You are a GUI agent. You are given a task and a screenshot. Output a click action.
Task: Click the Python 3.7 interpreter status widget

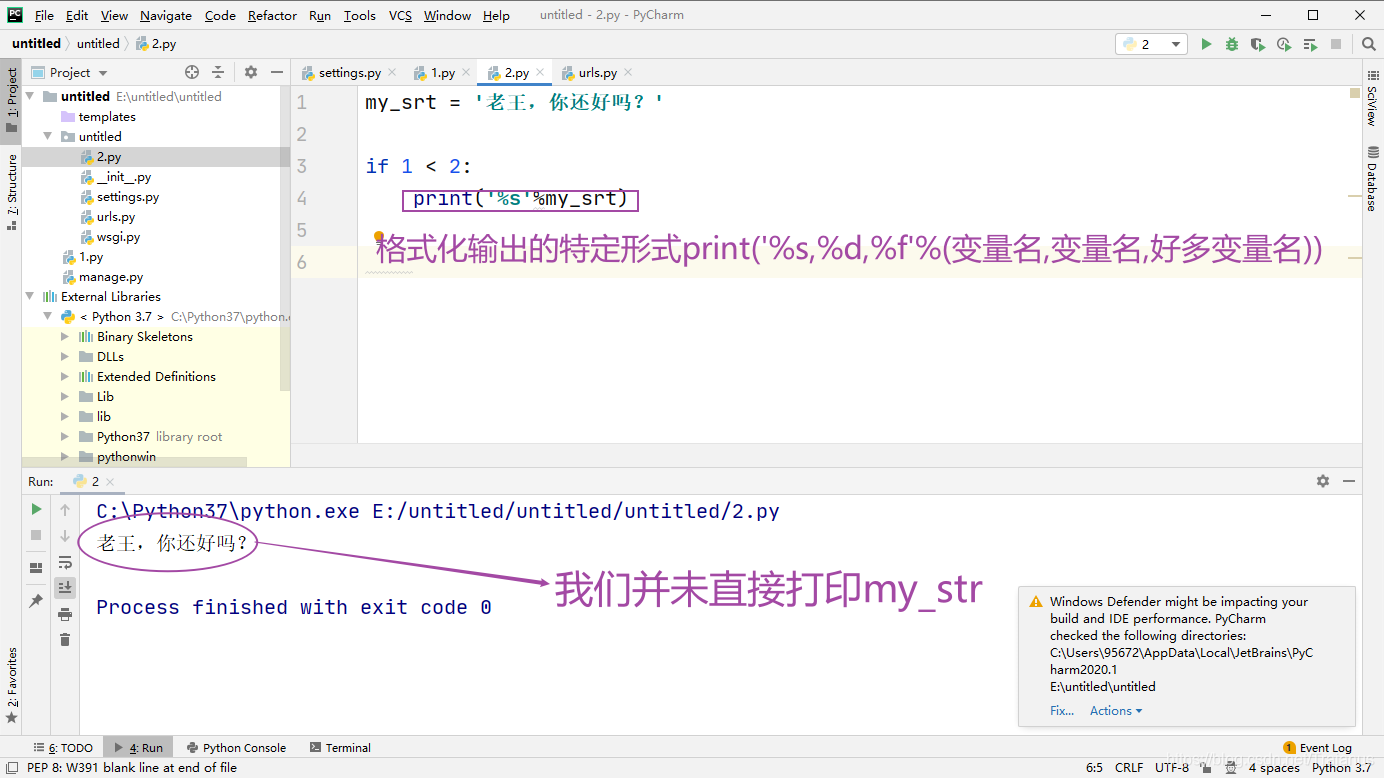pos(1341,768)
